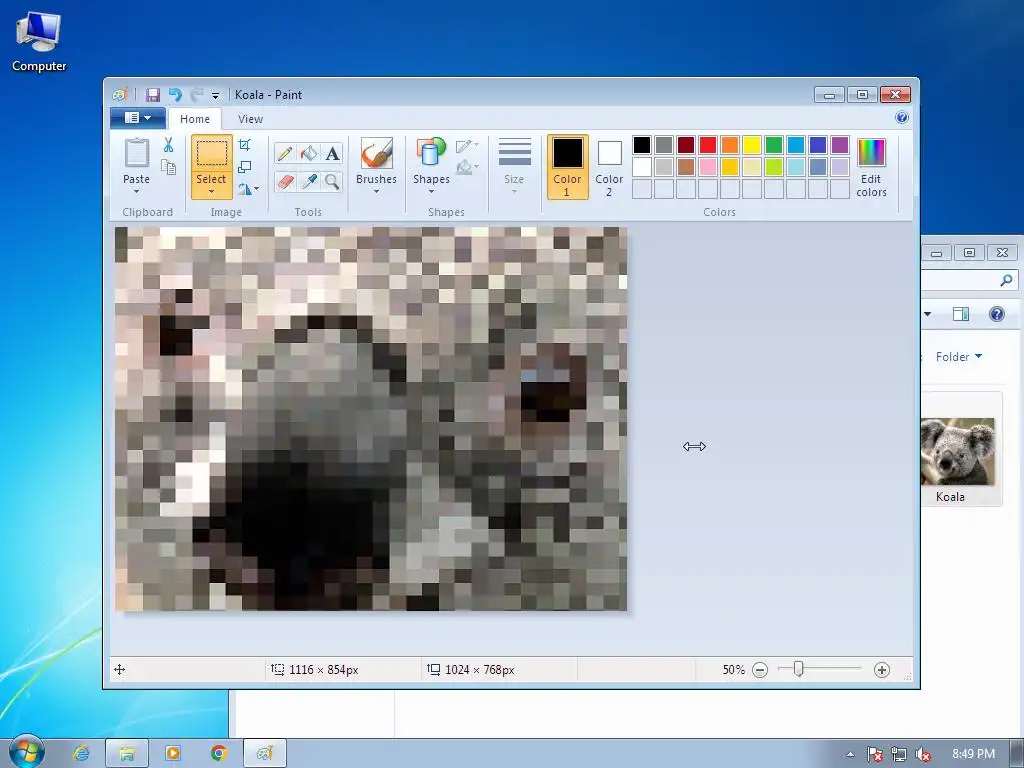Open Paint Help question mark icon

tap(902, 118)
